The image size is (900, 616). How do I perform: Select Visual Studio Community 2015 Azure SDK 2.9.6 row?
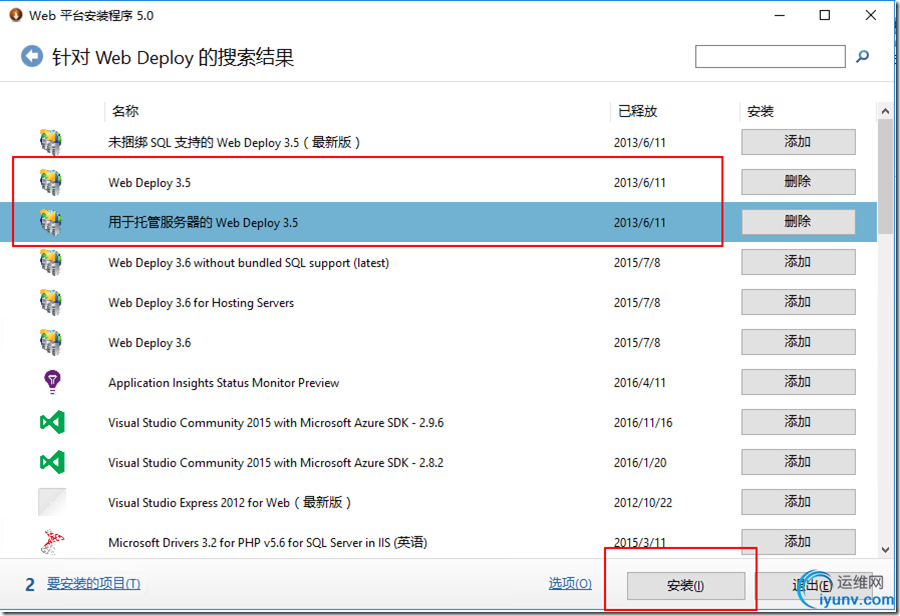(276, 423)
